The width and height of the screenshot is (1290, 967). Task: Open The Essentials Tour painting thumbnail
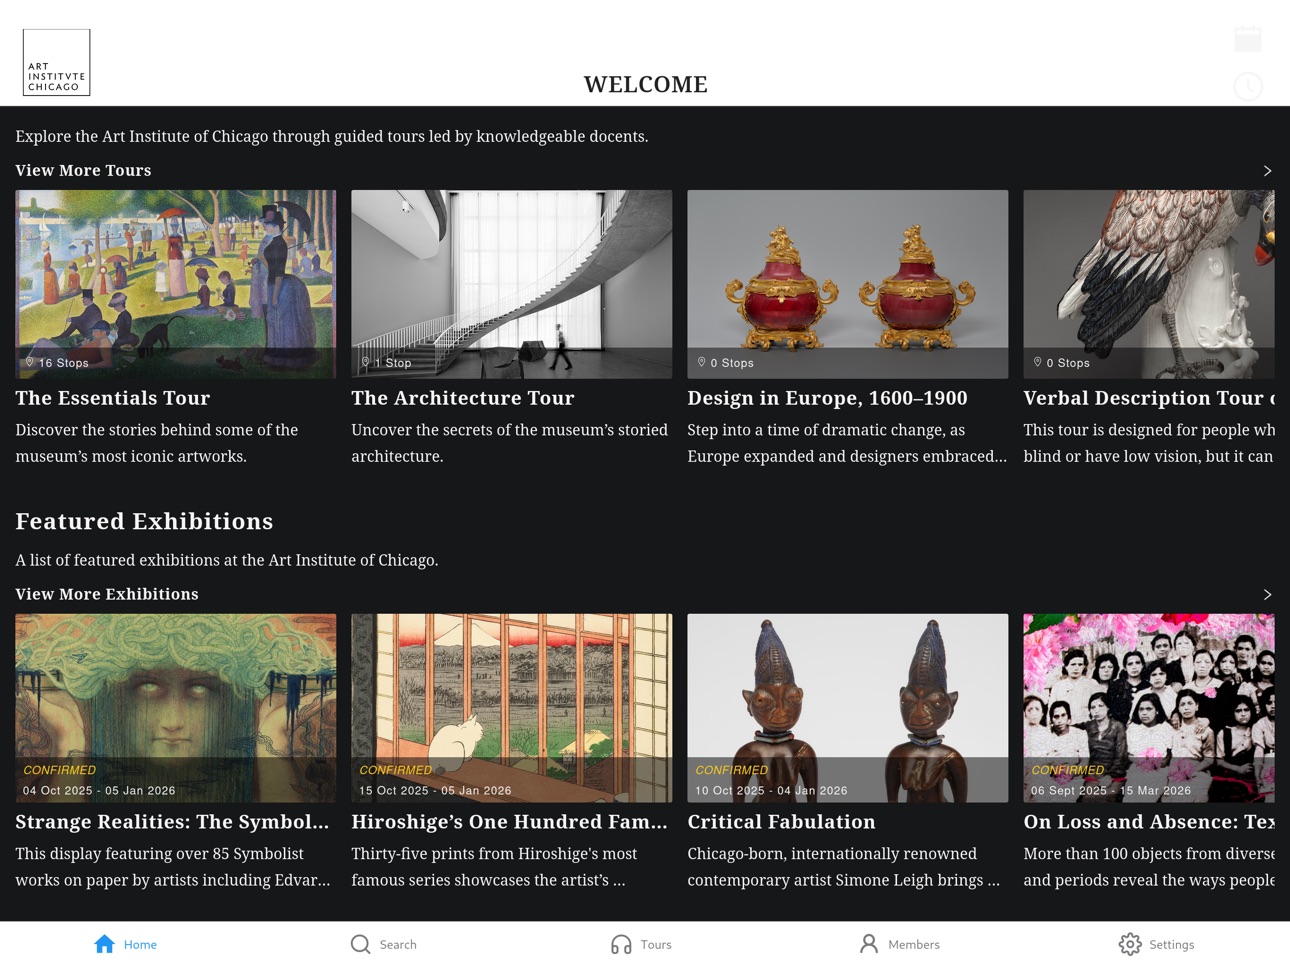(176, 284)
